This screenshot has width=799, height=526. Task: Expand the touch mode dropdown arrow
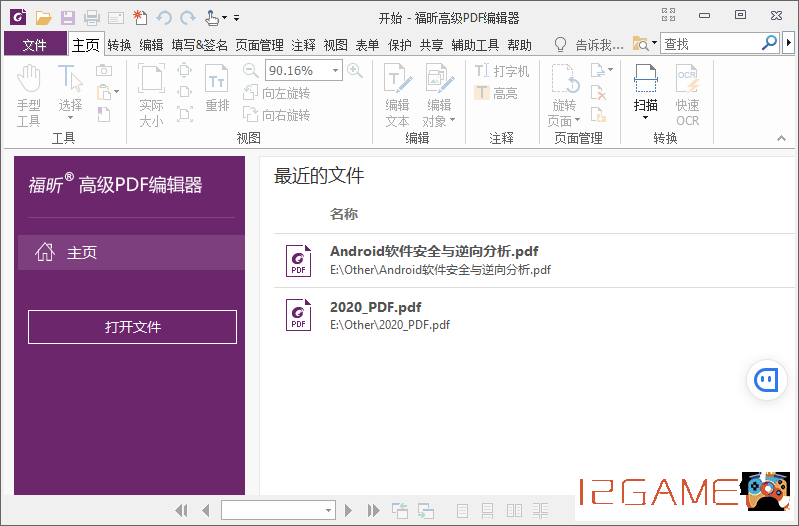[x=224, y=18]
